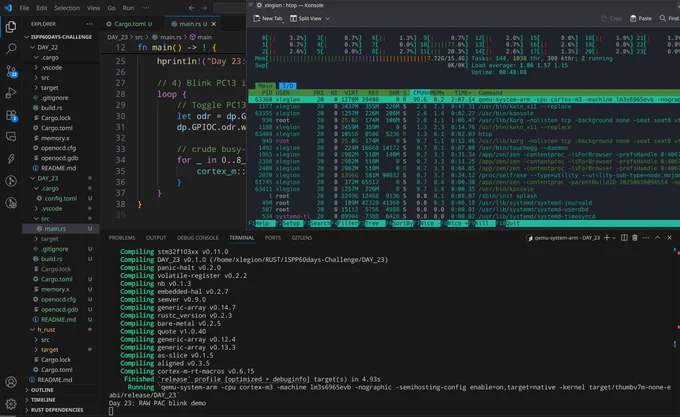Click htop F1 Help button
This screenshot has width=680, height=417.
(262, 223)
